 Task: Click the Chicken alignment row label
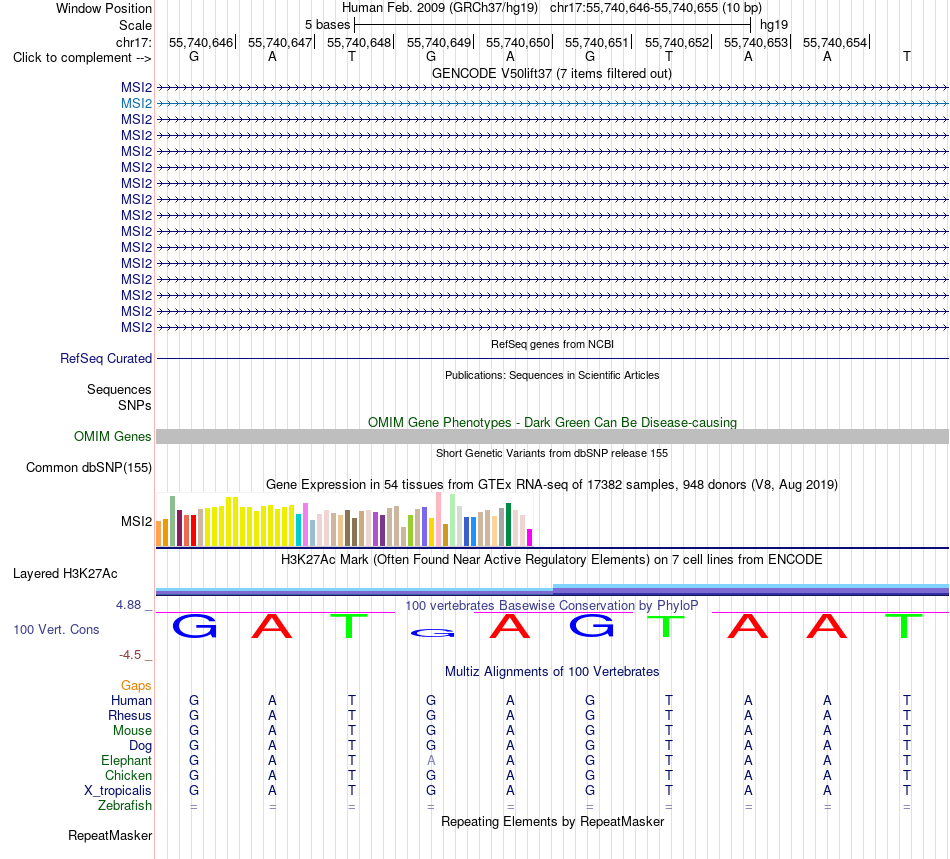pos(128,775)
